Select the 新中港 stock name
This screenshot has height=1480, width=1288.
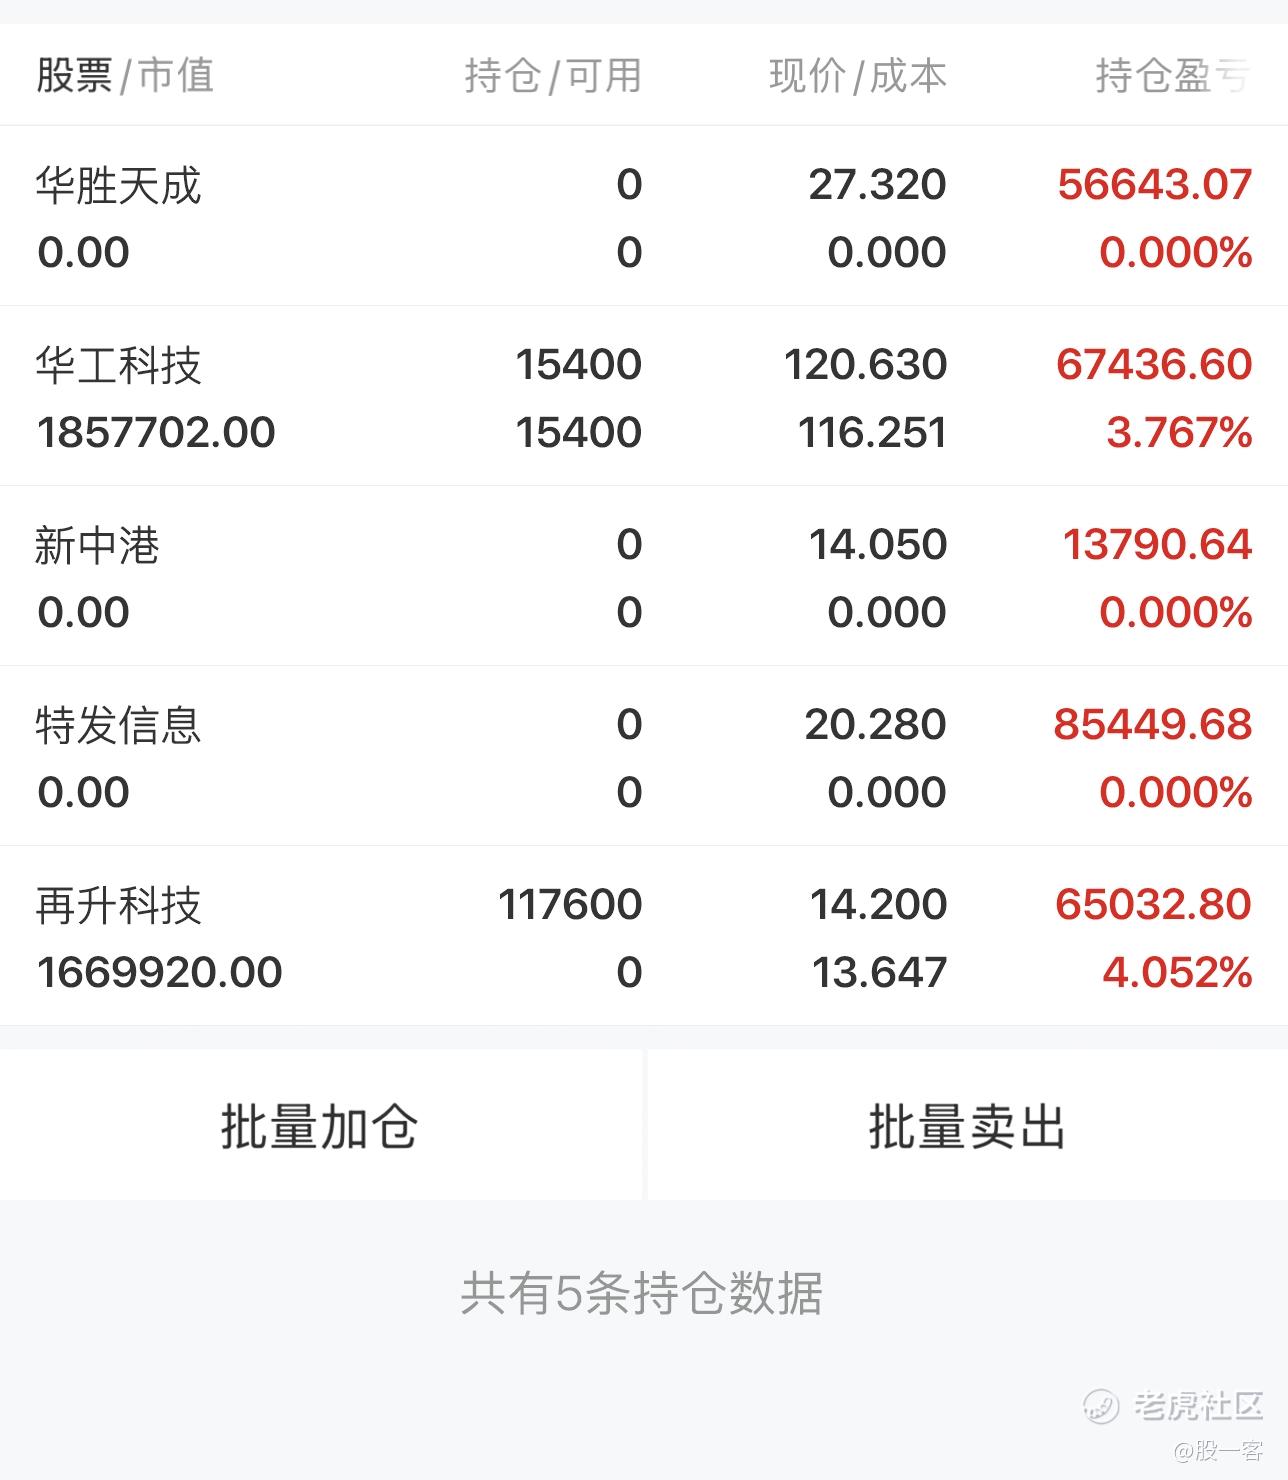(98, 546)
